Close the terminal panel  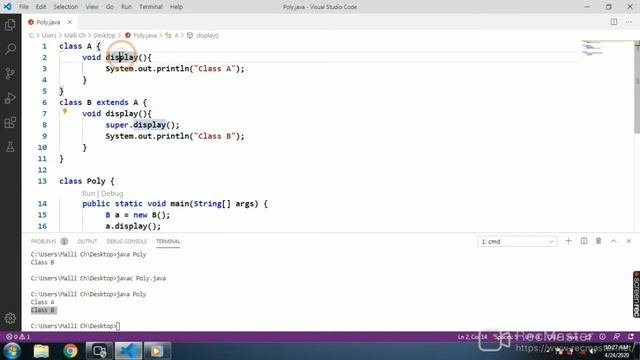point(629,241)
